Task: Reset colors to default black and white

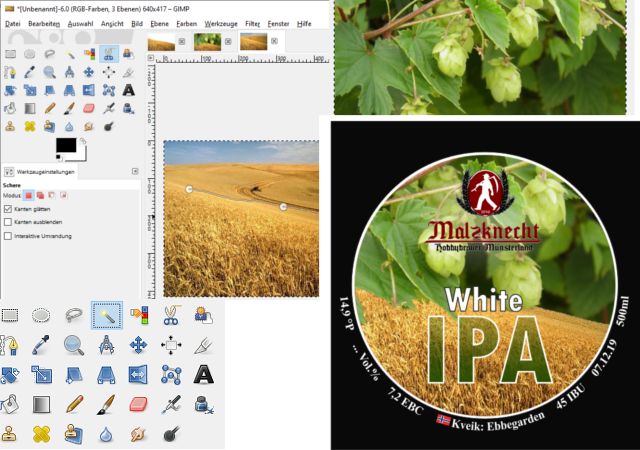Action: (59, 157)
